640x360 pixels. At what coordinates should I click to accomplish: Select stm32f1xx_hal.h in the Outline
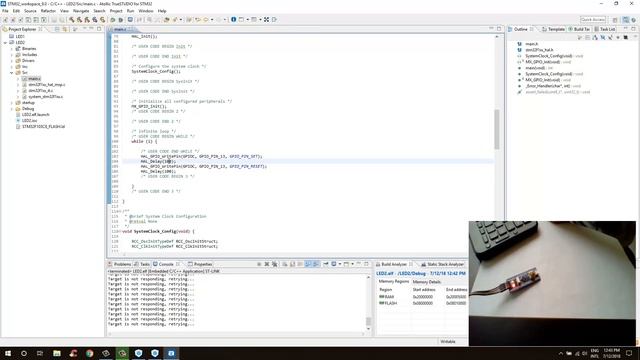539,50
